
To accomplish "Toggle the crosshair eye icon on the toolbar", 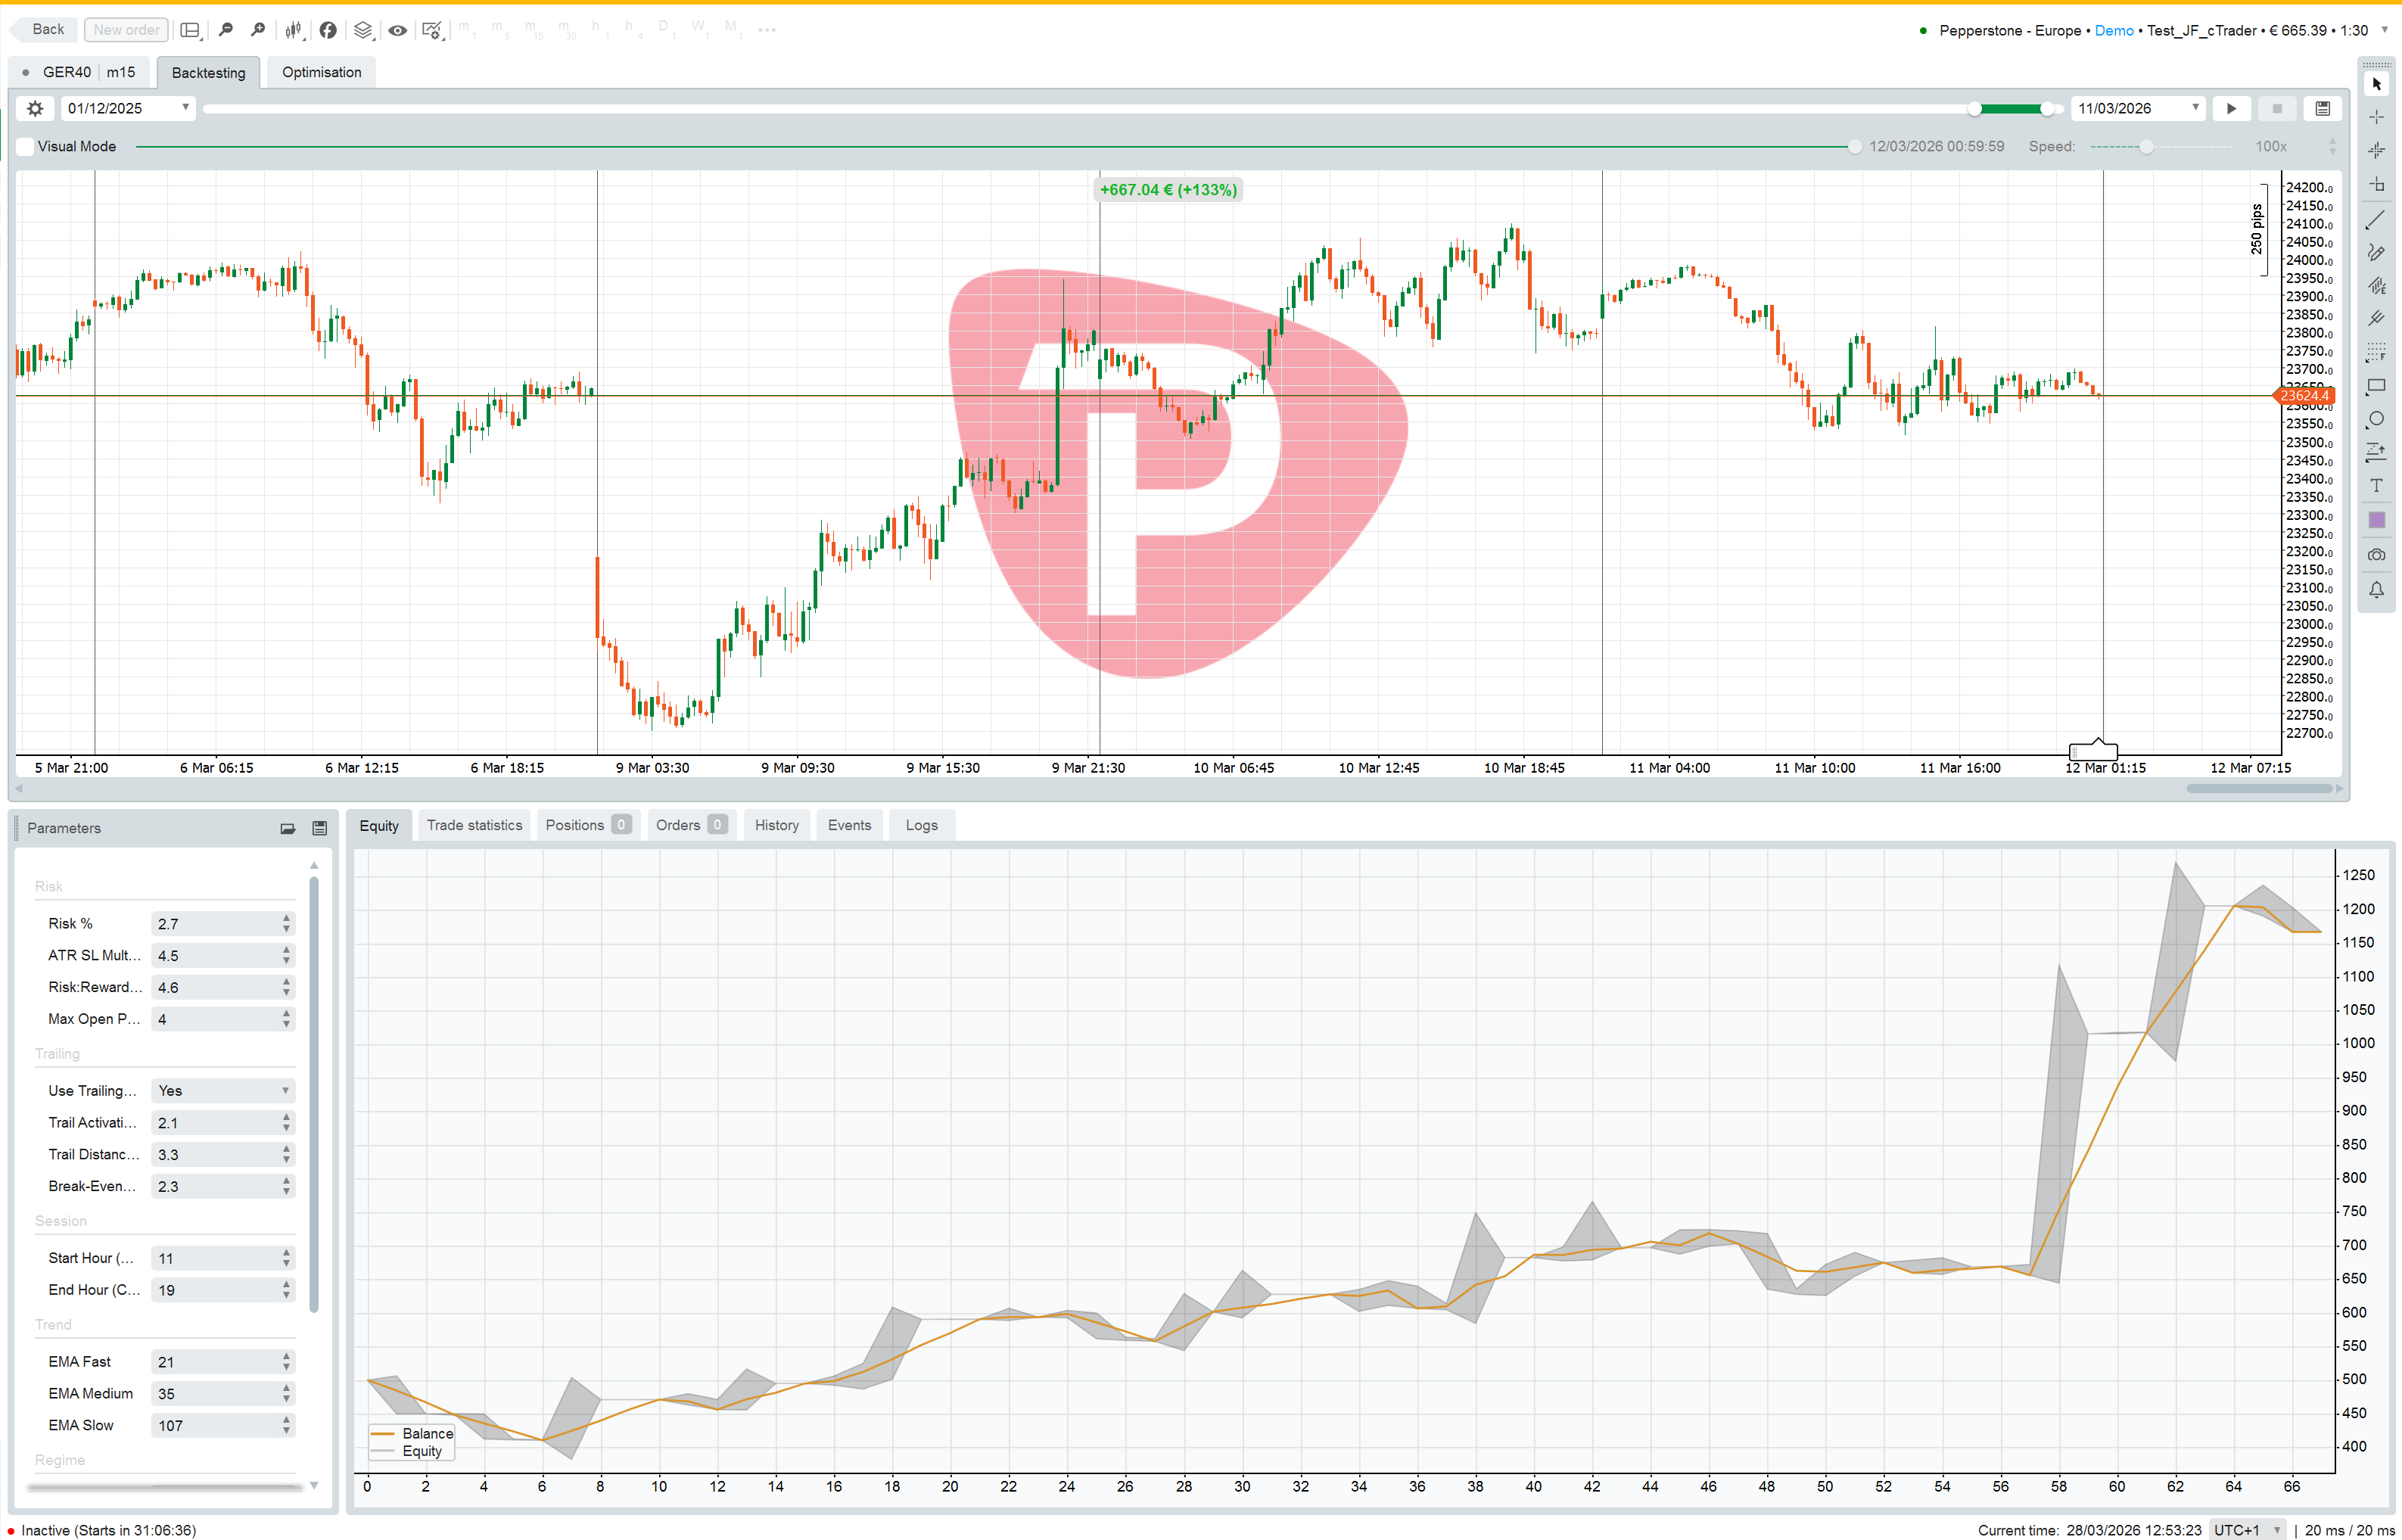I will tap(397, 30).
